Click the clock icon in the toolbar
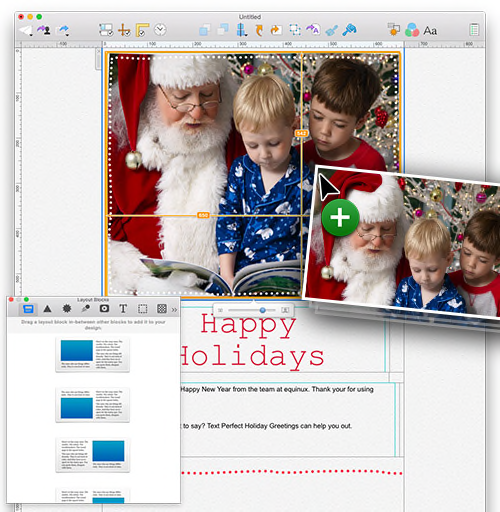The width and height of the screenshot is (500, 512). click(160, 30)
